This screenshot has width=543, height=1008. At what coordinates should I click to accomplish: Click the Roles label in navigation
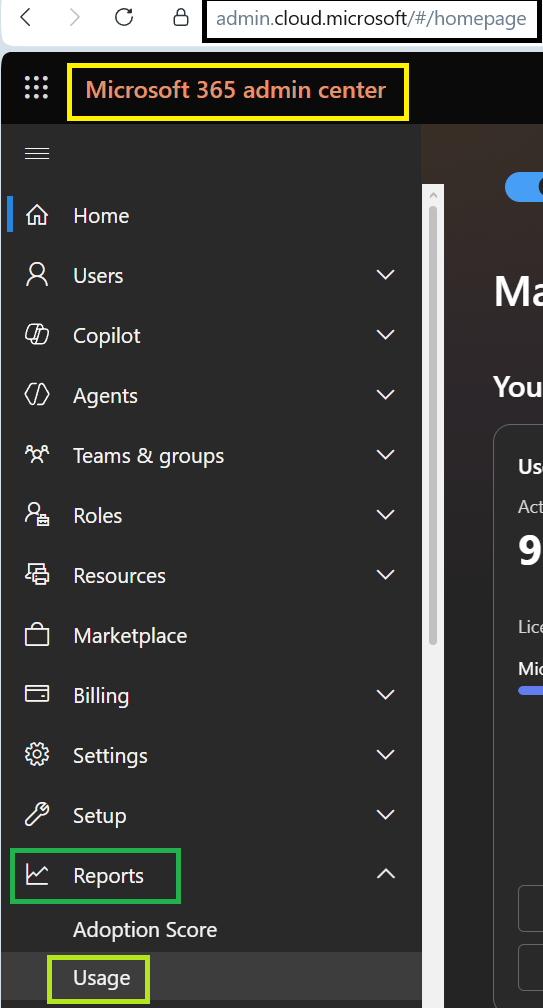98,516
